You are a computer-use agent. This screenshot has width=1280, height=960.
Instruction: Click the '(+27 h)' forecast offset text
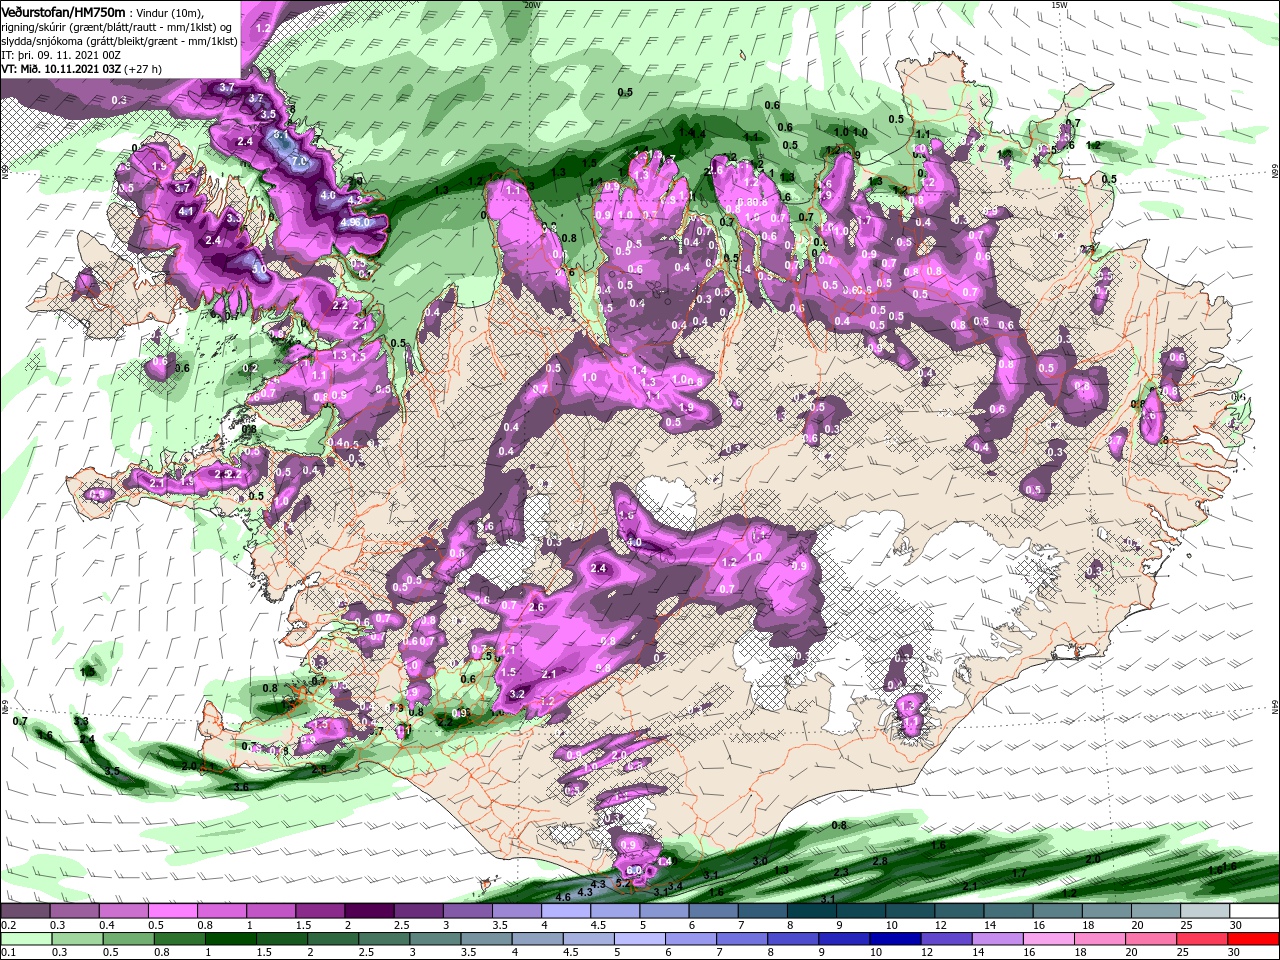pyautogui.click(x=143, y=69)
